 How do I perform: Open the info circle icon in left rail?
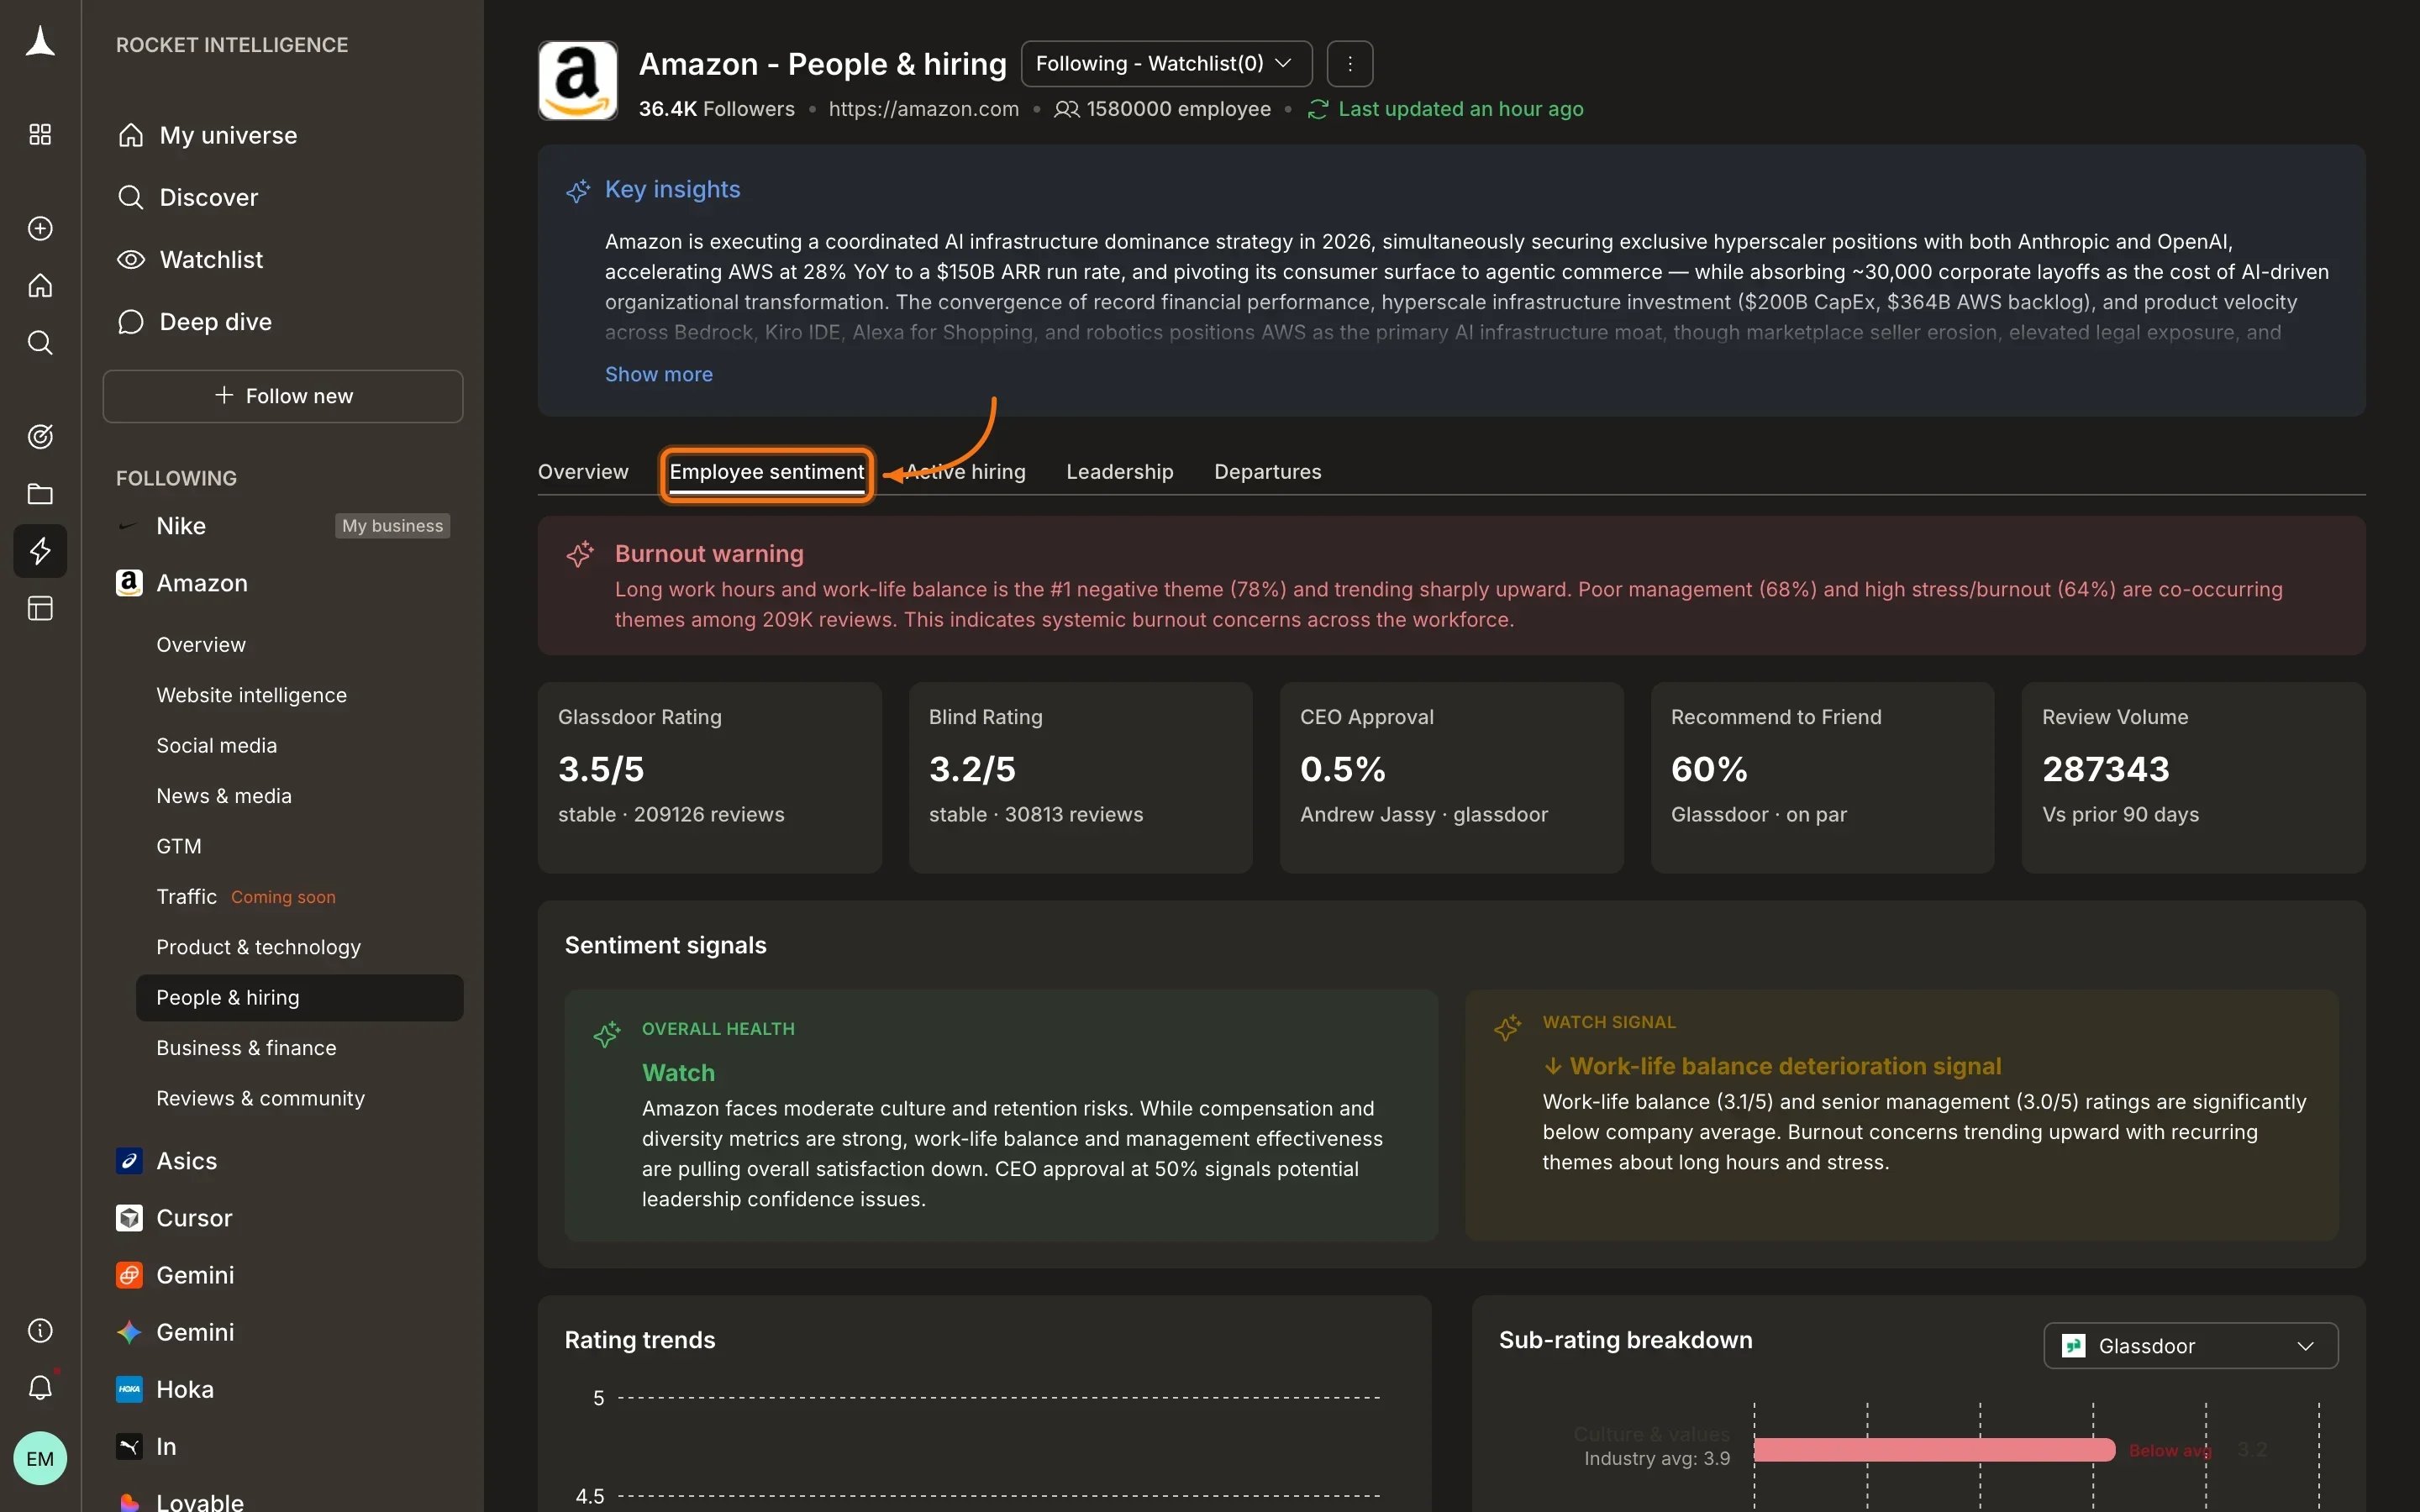[40, 1330]
